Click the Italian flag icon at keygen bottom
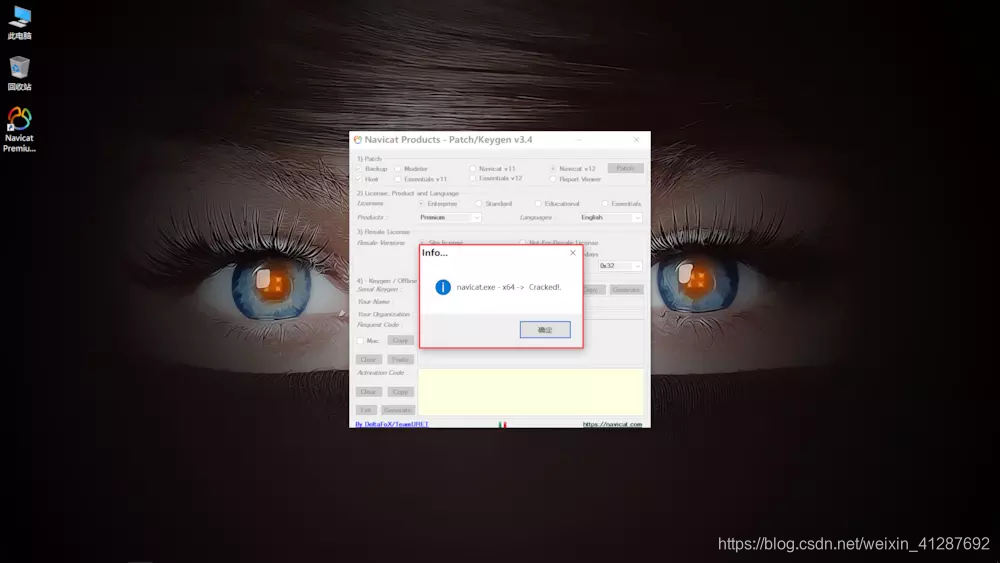The width and height of the screenshot is (1000, 563). pyautogui.click(x=503, y=424)
